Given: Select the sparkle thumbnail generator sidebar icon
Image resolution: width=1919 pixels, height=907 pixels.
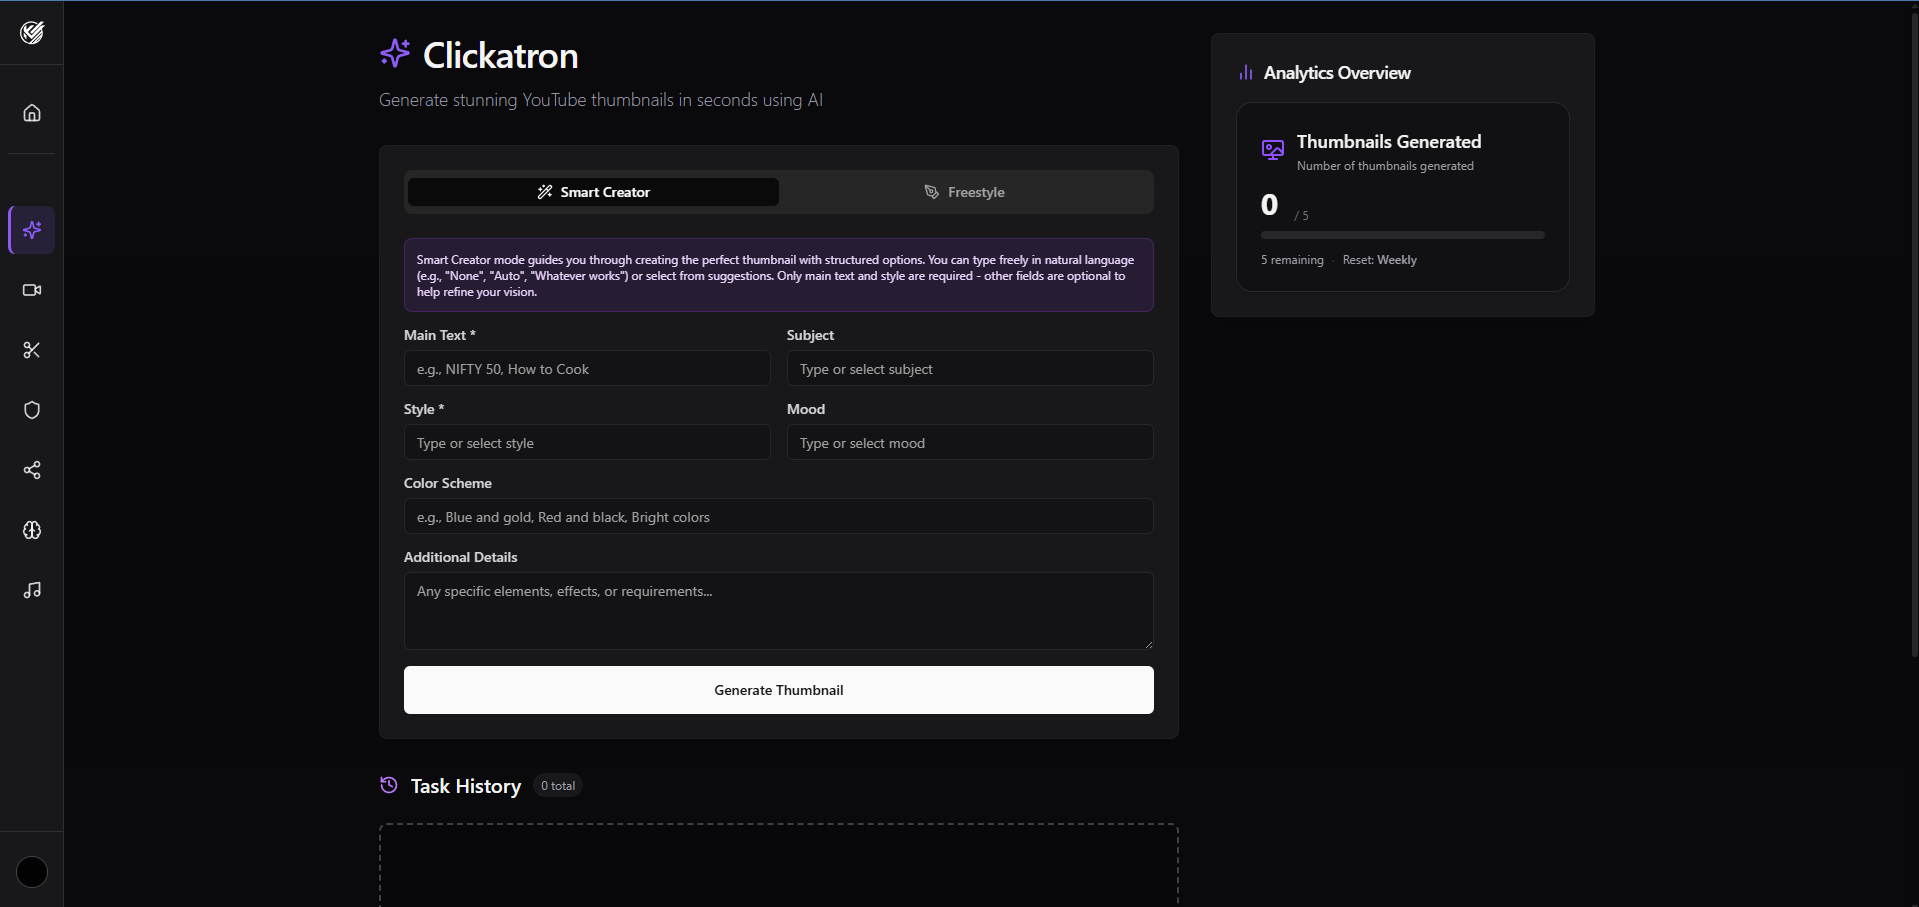Looking at the screenshot, I should [x=32, y=230].
